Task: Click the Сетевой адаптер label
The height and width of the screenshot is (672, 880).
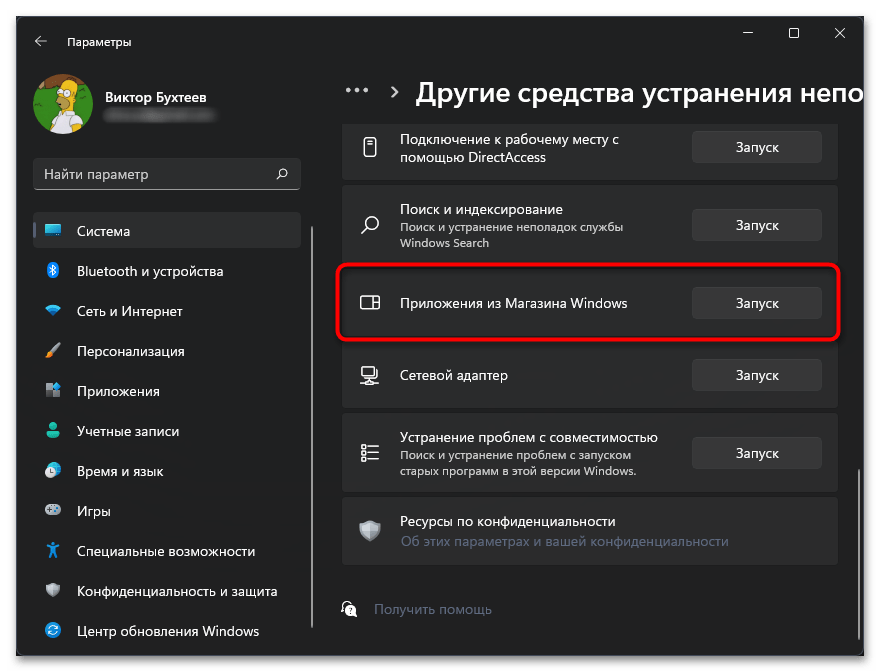Action: pos(453,375)
